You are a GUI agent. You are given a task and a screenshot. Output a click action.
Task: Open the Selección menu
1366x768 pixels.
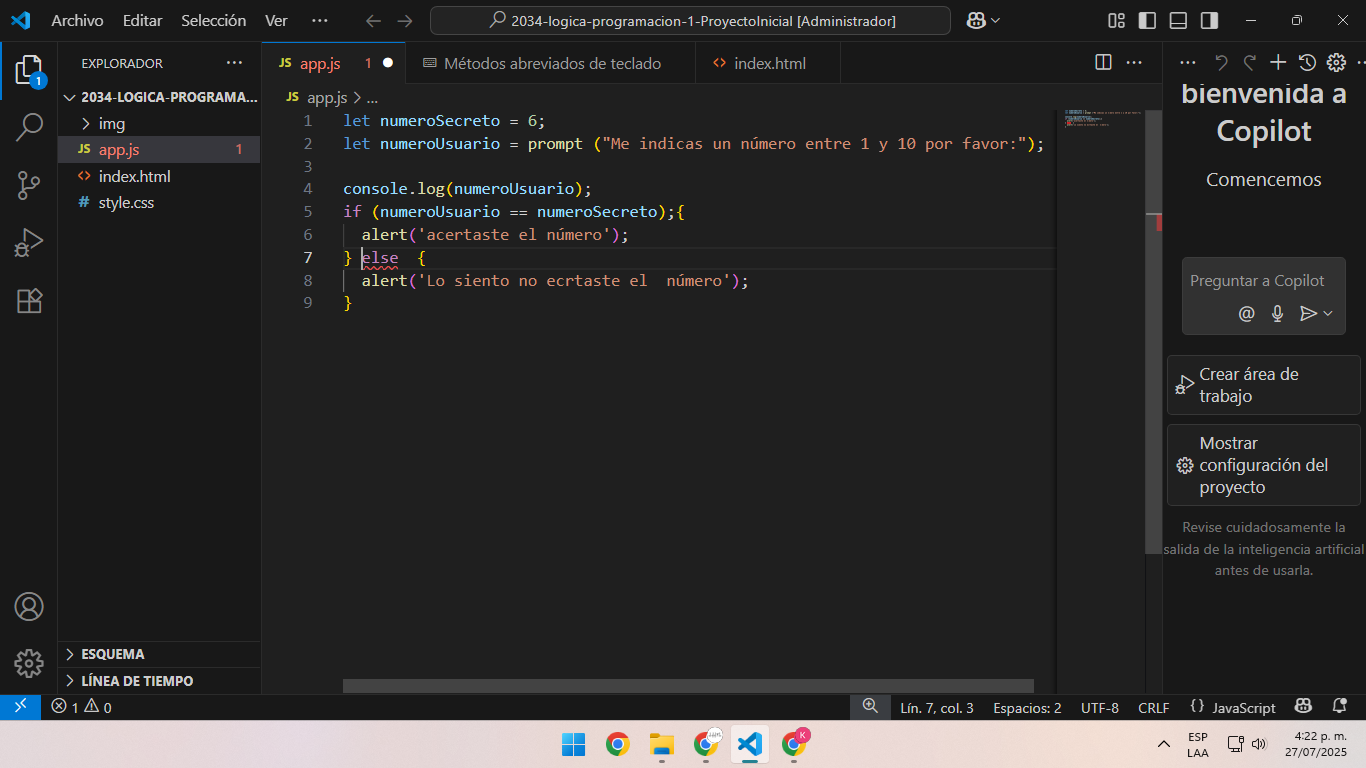pyautogui.click(x=213, y=20)
